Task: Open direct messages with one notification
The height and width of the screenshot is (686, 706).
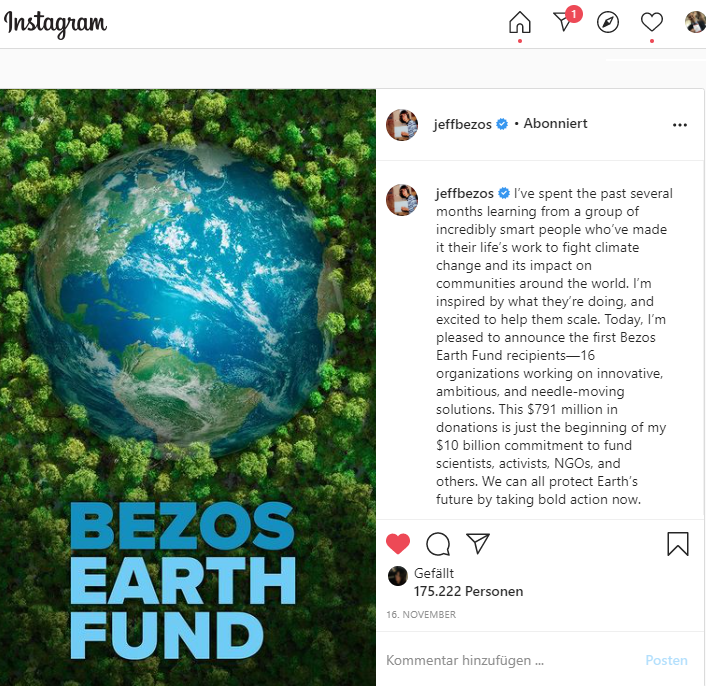Action: coord(566,20)
